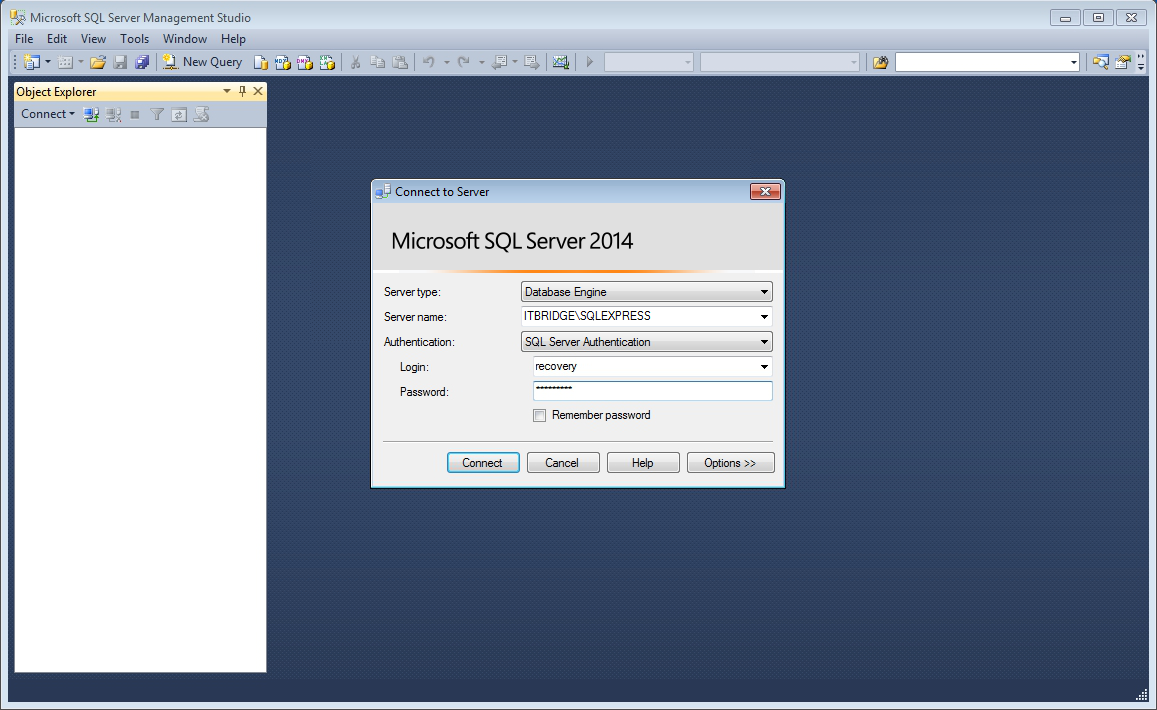The width and height of the screenshot is (1157, 710).
Task: Click the Cancel button
Action: coord(562,463)
